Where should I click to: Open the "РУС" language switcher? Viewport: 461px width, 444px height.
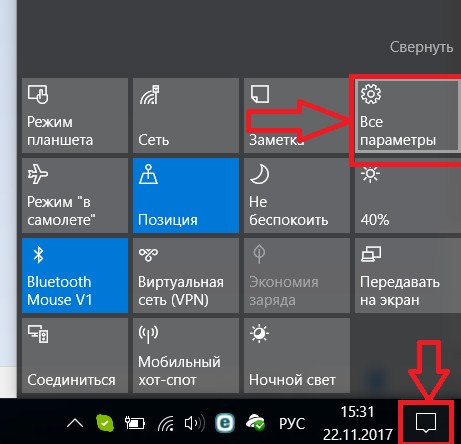coord(292,424)
